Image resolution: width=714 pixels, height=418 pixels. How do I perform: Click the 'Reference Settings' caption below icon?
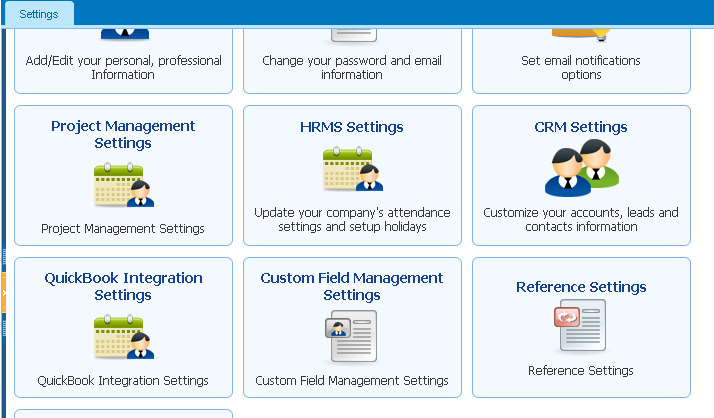[x=581, y=371]
